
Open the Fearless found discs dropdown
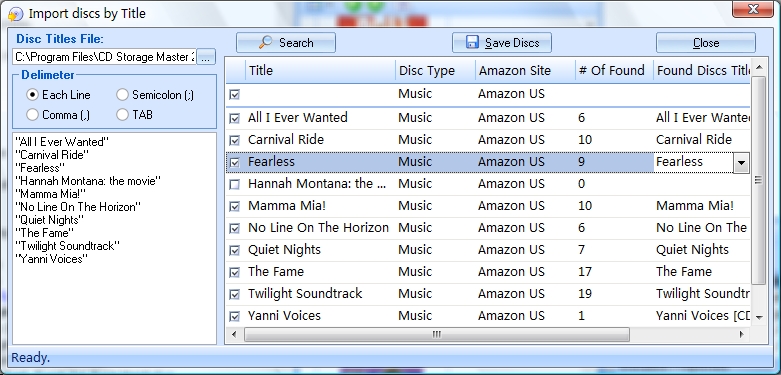coord(741,163)
